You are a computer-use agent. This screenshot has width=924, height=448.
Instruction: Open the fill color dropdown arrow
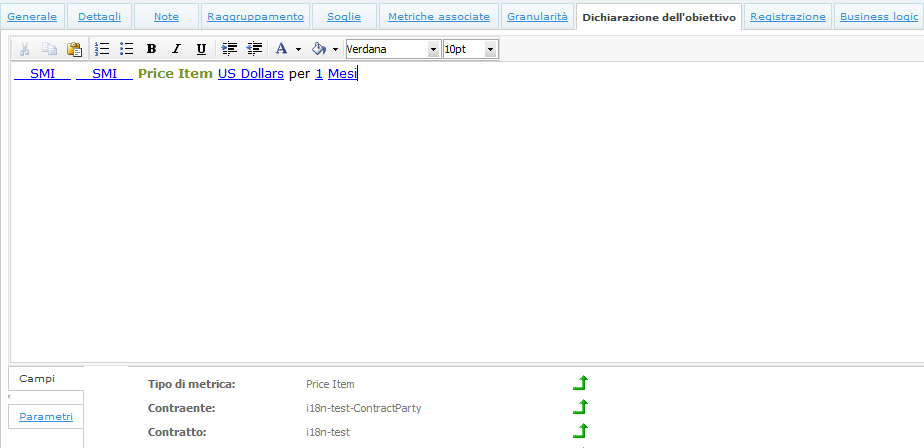[x=335, y=50]
